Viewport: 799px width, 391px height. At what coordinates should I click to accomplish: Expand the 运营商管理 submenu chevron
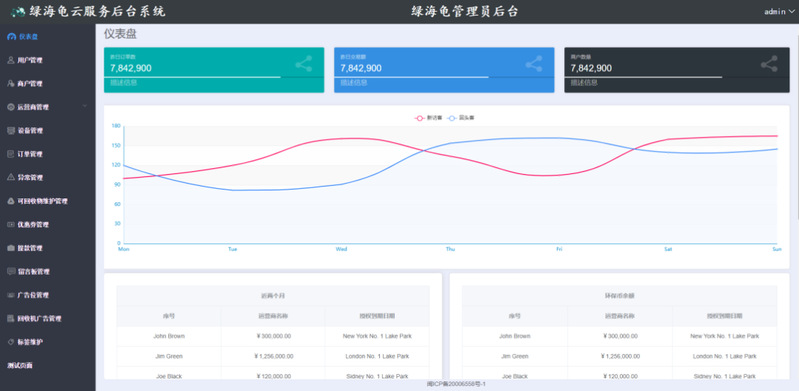pos(85,106)
